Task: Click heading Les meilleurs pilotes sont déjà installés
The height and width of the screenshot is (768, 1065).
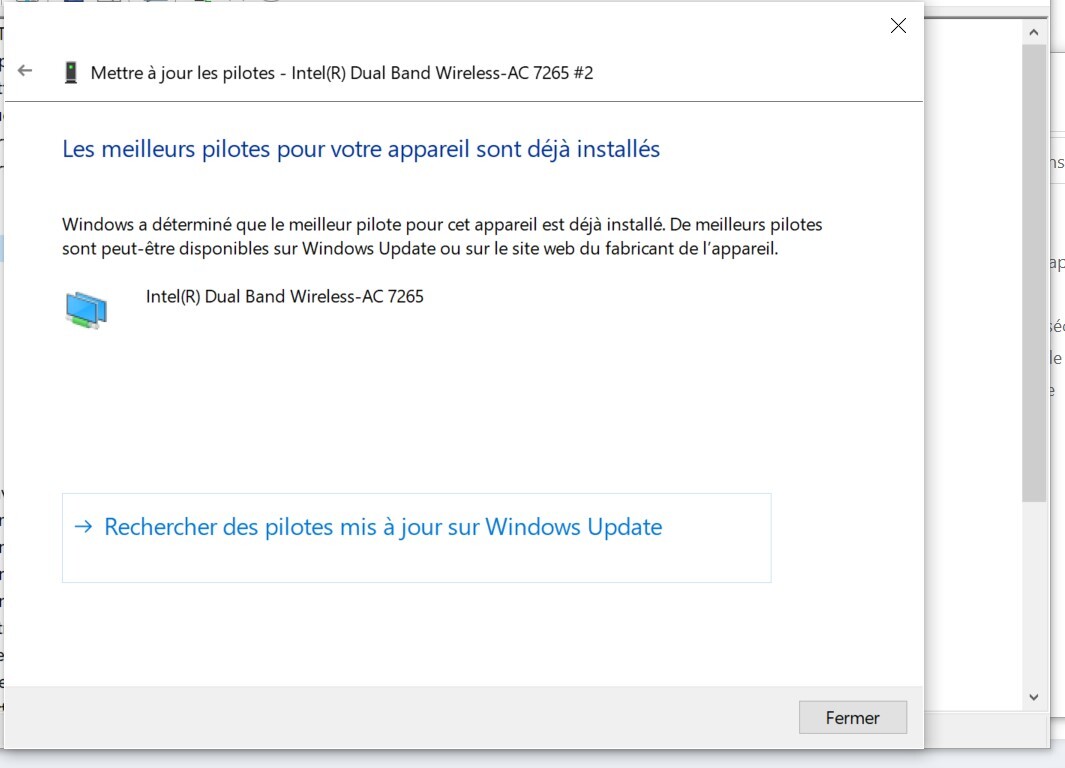Action: 361,149
